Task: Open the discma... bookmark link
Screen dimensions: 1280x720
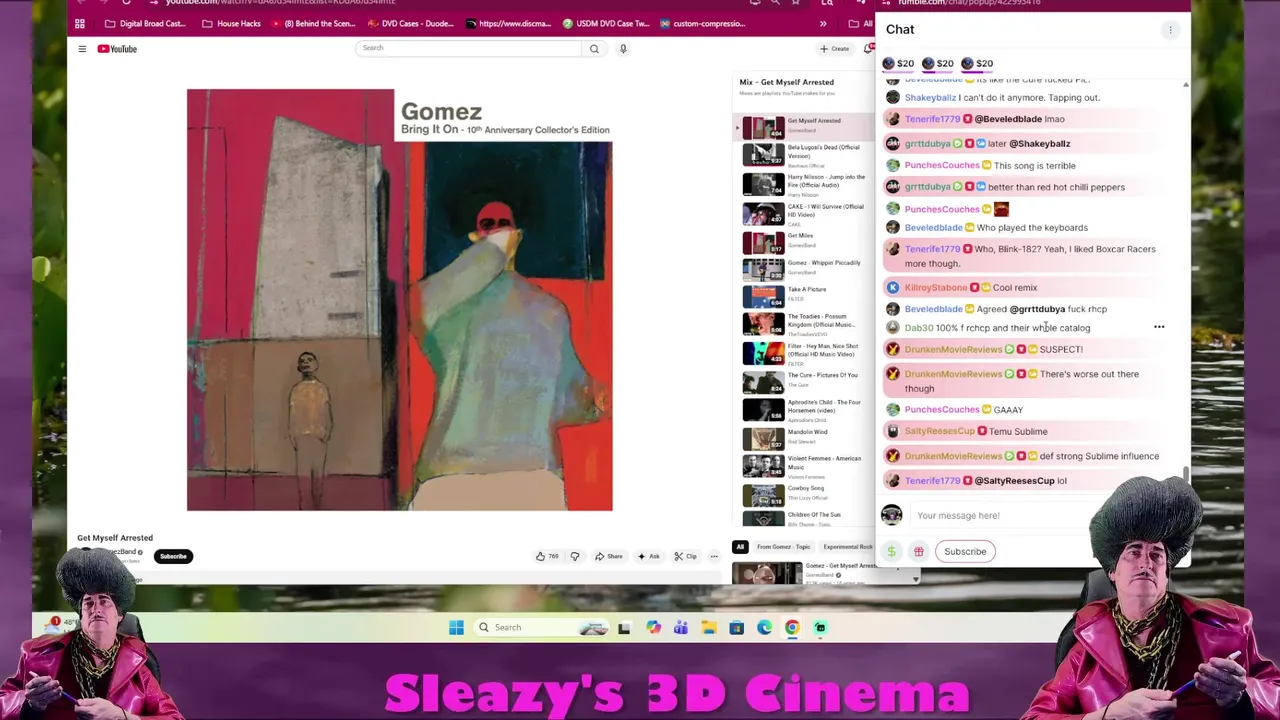Action: tap(507, 23)
